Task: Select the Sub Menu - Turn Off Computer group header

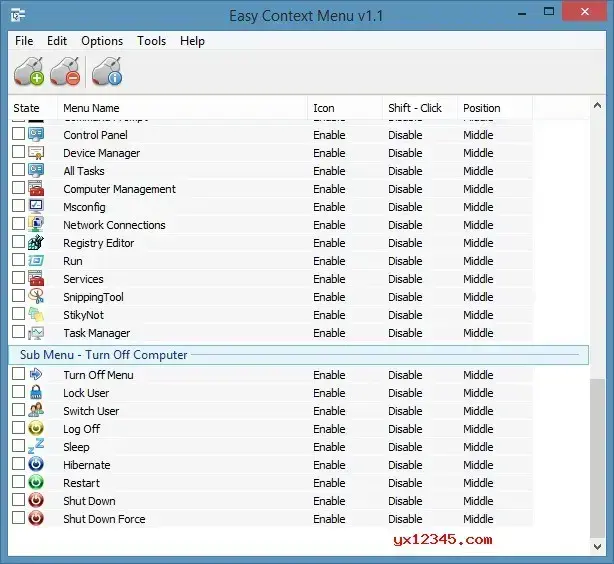Action: pyautogui.click(x=298, y=355)
